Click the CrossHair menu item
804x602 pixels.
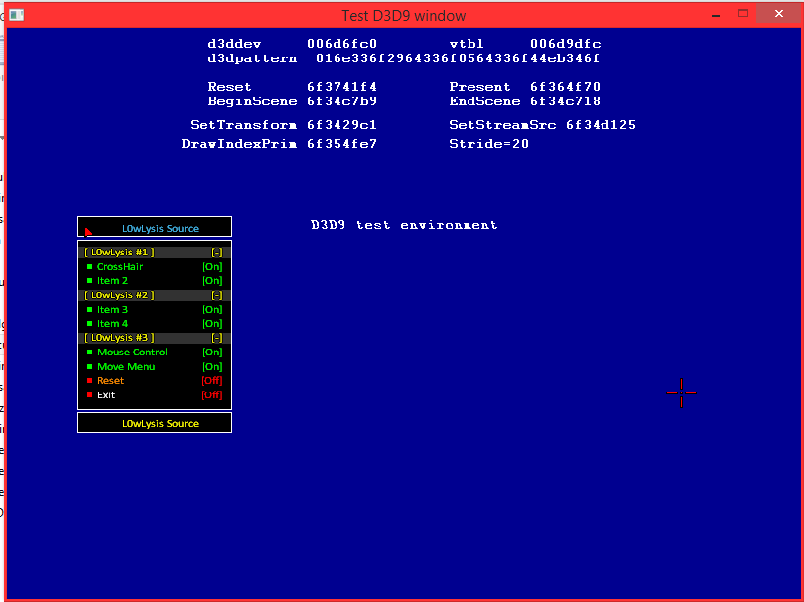tap(120, 267)
